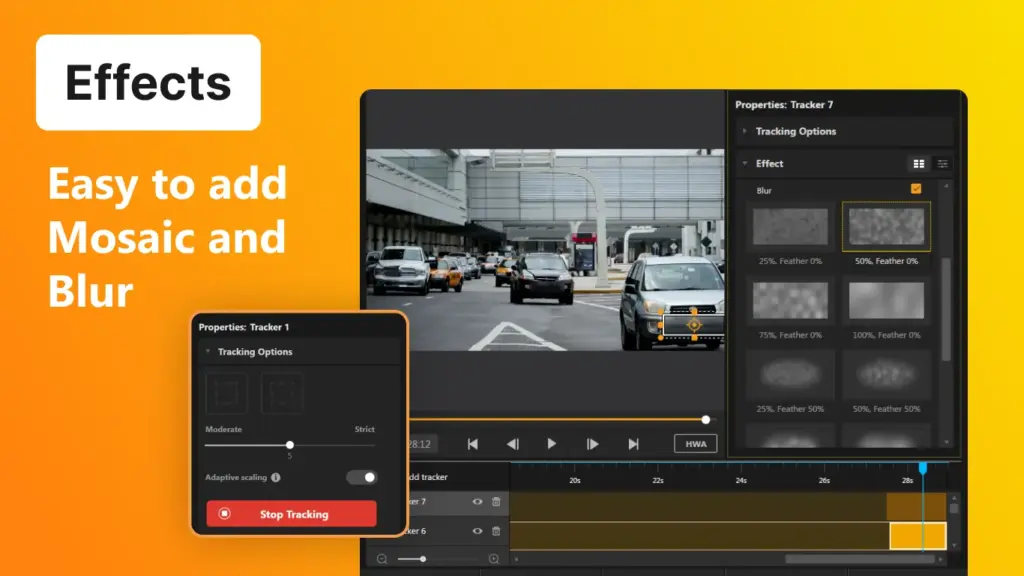Expand Tracking Options in the Tracker 7 properties
This screenshot has width=1024, height=576.
(x=744, y=131)
